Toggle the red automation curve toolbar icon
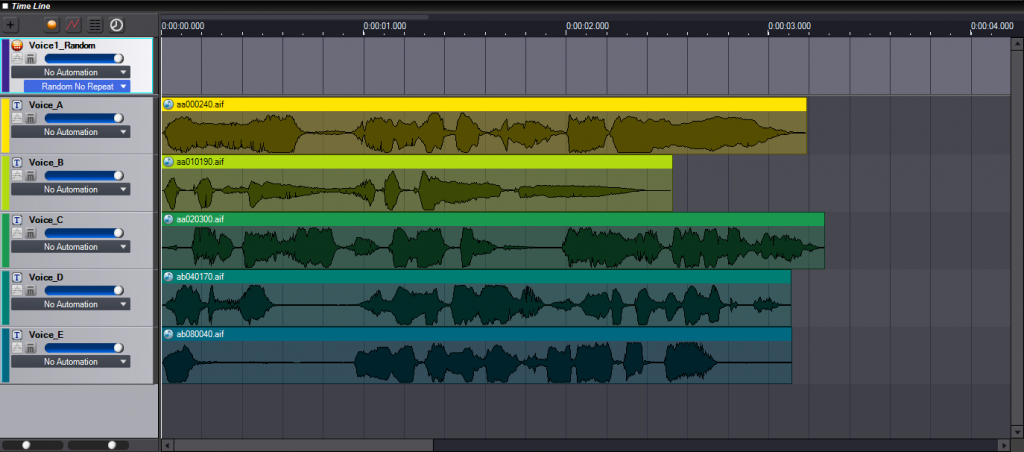The height and width of the screenshot is (452, 1024). [x=73, y=25]
